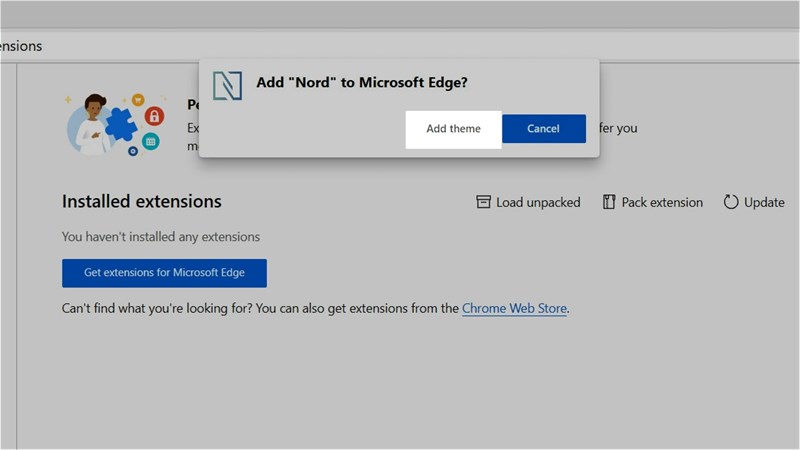The image size is (800, 450).
Task: Open Get extensions for Microsoft Edge
Action: click(164, 272)
